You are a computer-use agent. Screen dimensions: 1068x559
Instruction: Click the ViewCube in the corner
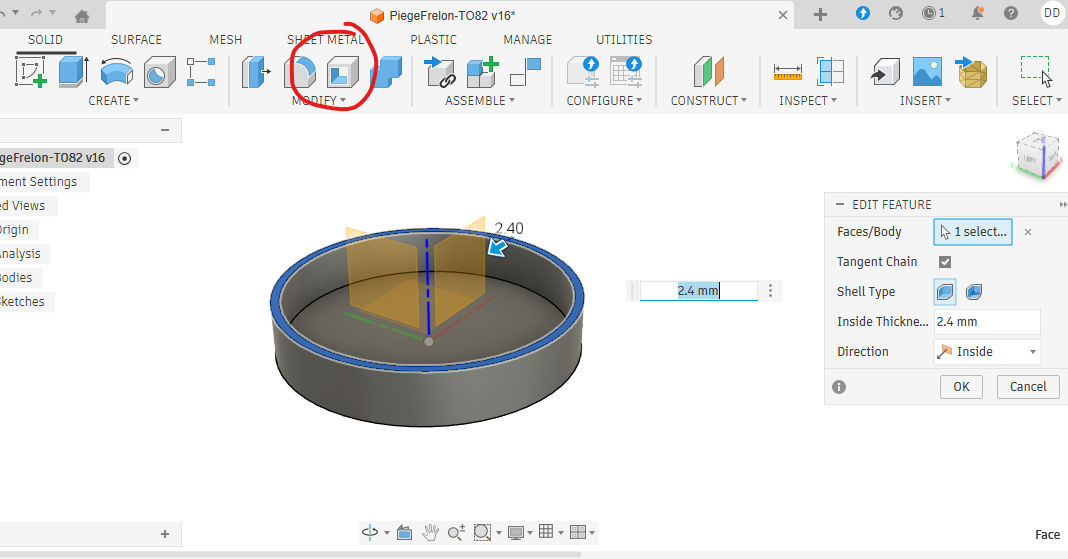pyautogui.click(x=1033, y=155)
